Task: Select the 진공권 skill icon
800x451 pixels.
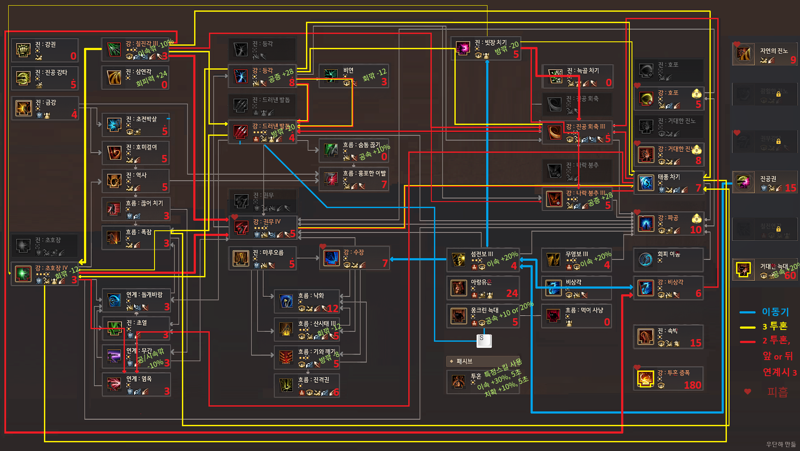Action: 744,182
